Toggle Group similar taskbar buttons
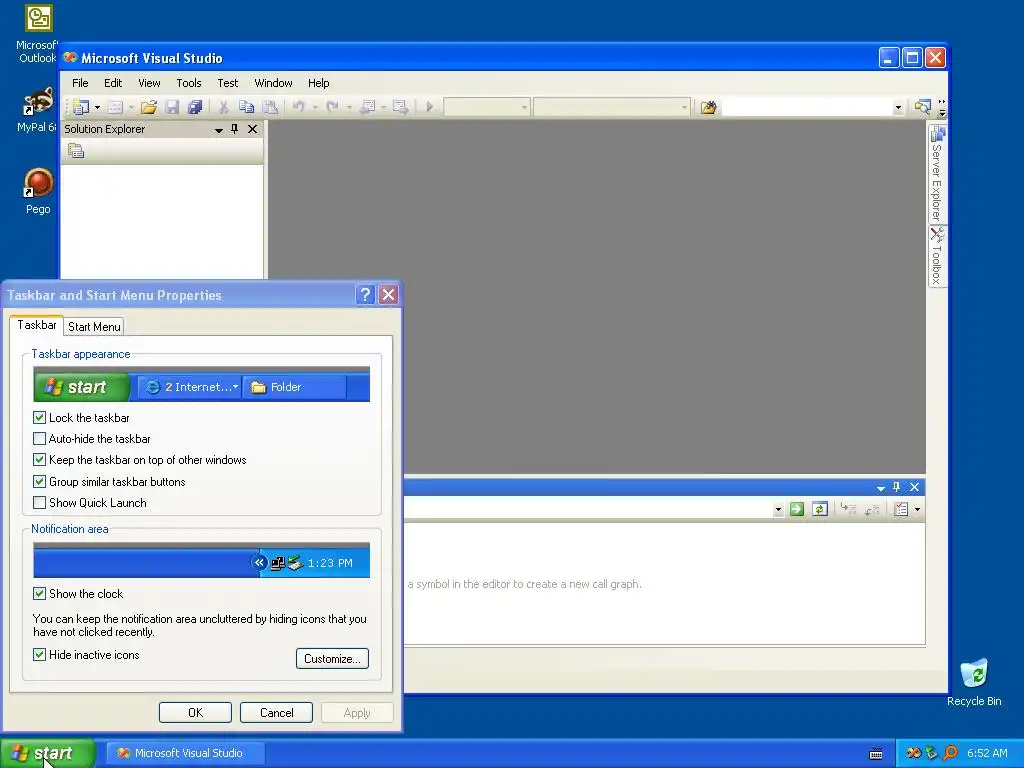 coord(40,482)
